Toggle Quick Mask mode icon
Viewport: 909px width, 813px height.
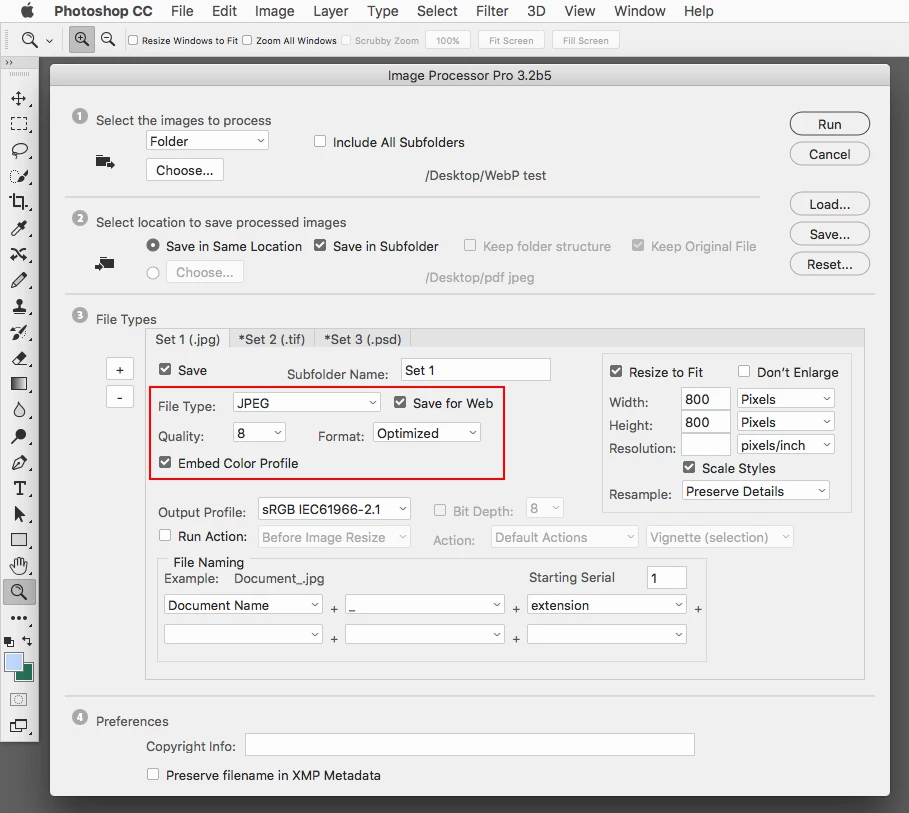coord(18,700)
